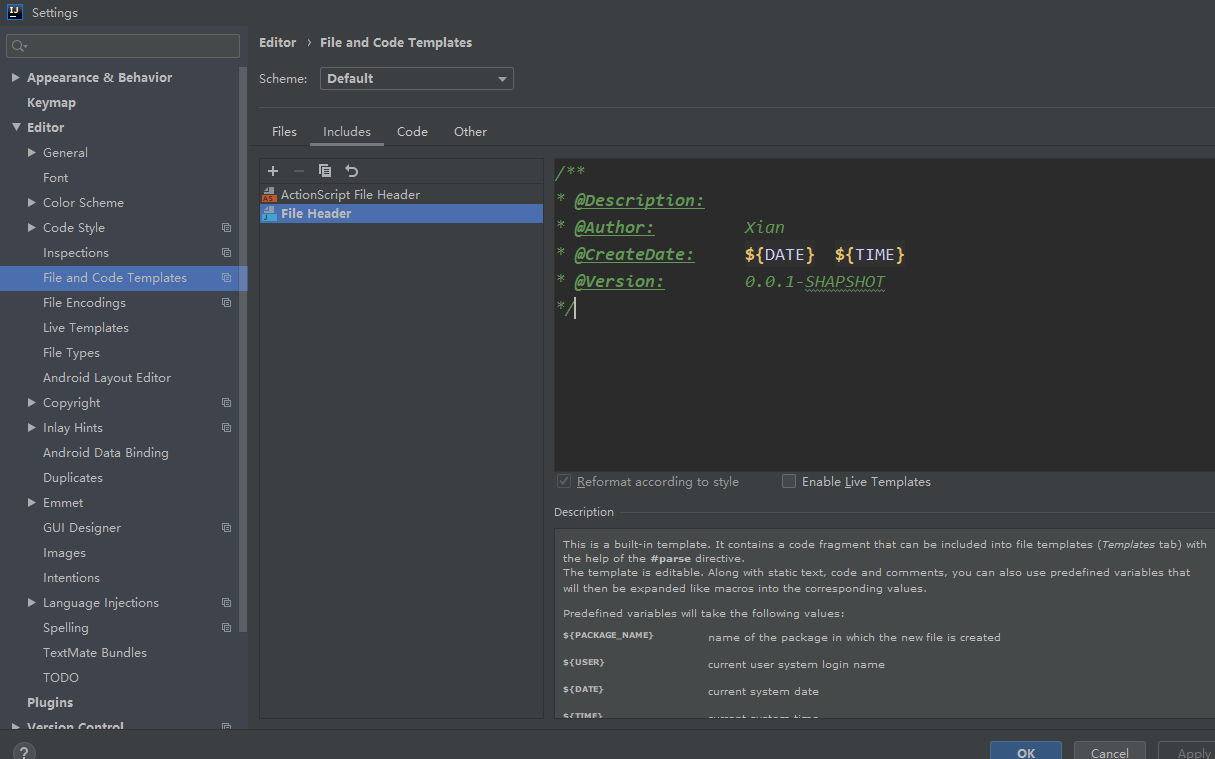Open Images settings
The width and height of the screenshot is (1215, 759).
(64, 553)
